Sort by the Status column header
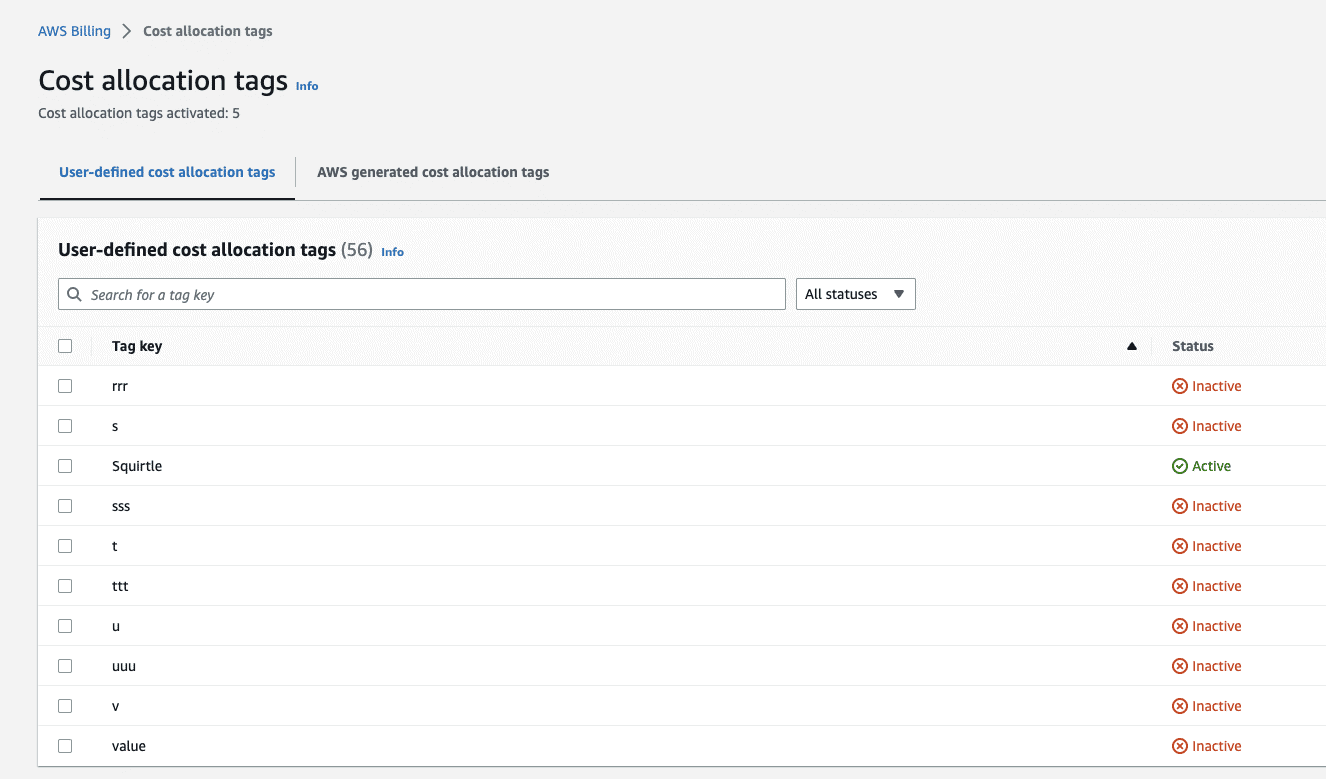Screen dimensions: 1326x779 [x=1193, y=346]
